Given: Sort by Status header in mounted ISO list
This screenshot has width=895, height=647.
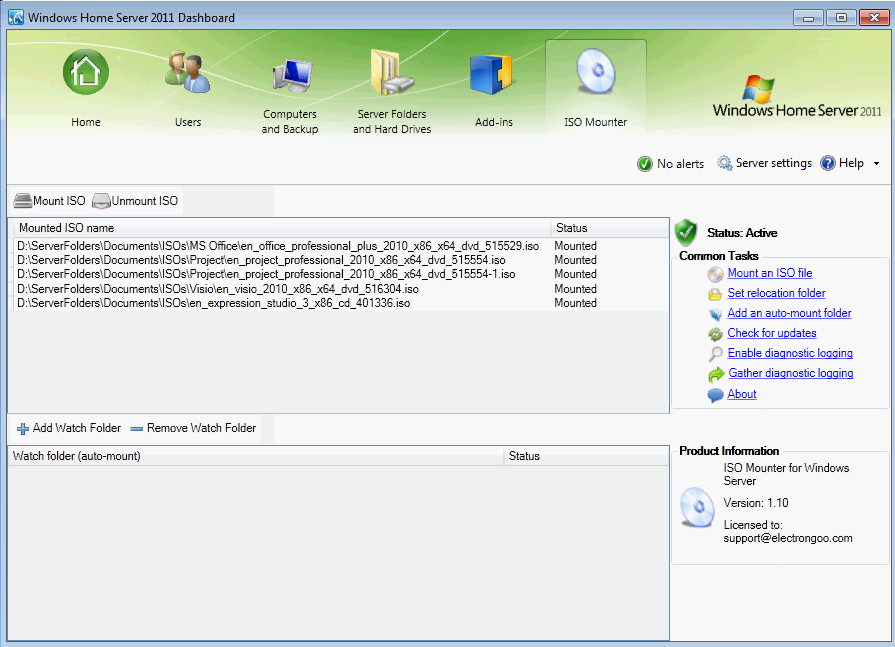Looking at the screenshot, I should pos(610,228).
